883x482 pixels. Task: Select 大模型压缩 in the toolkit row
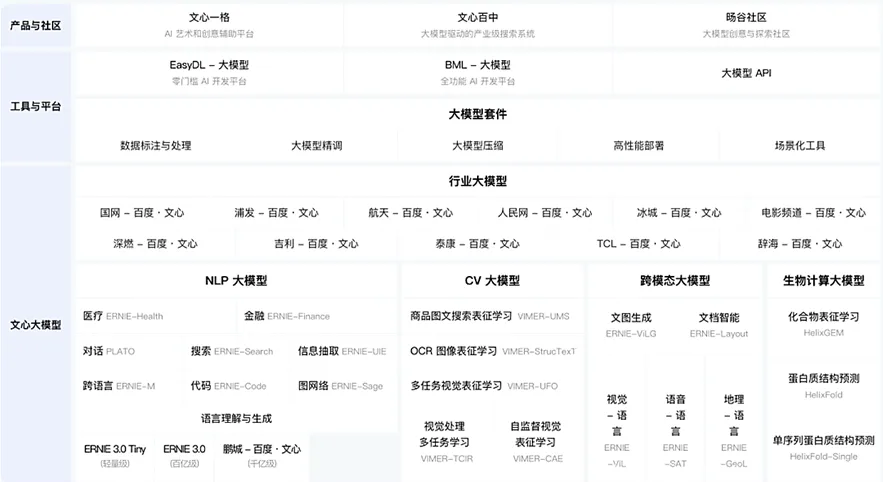(478, 145)
